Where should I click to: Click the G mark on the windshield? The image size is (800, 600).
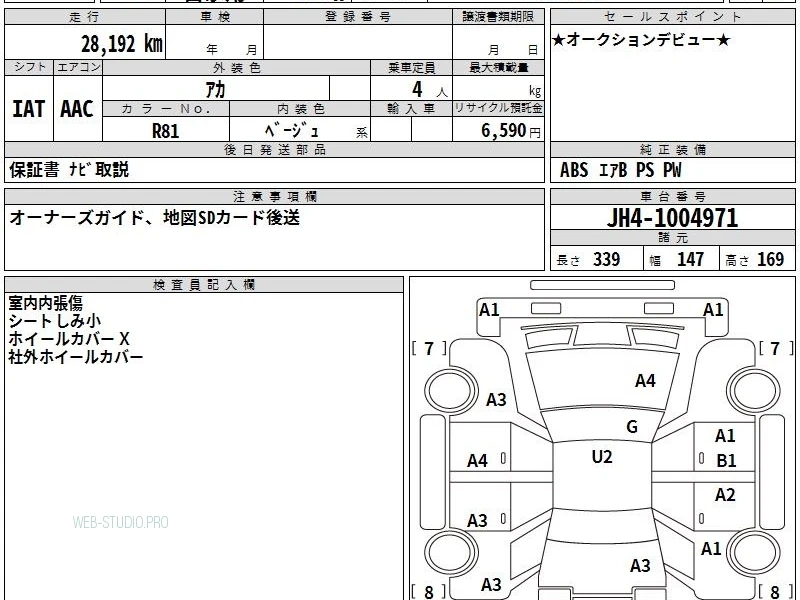click(632, 427)
